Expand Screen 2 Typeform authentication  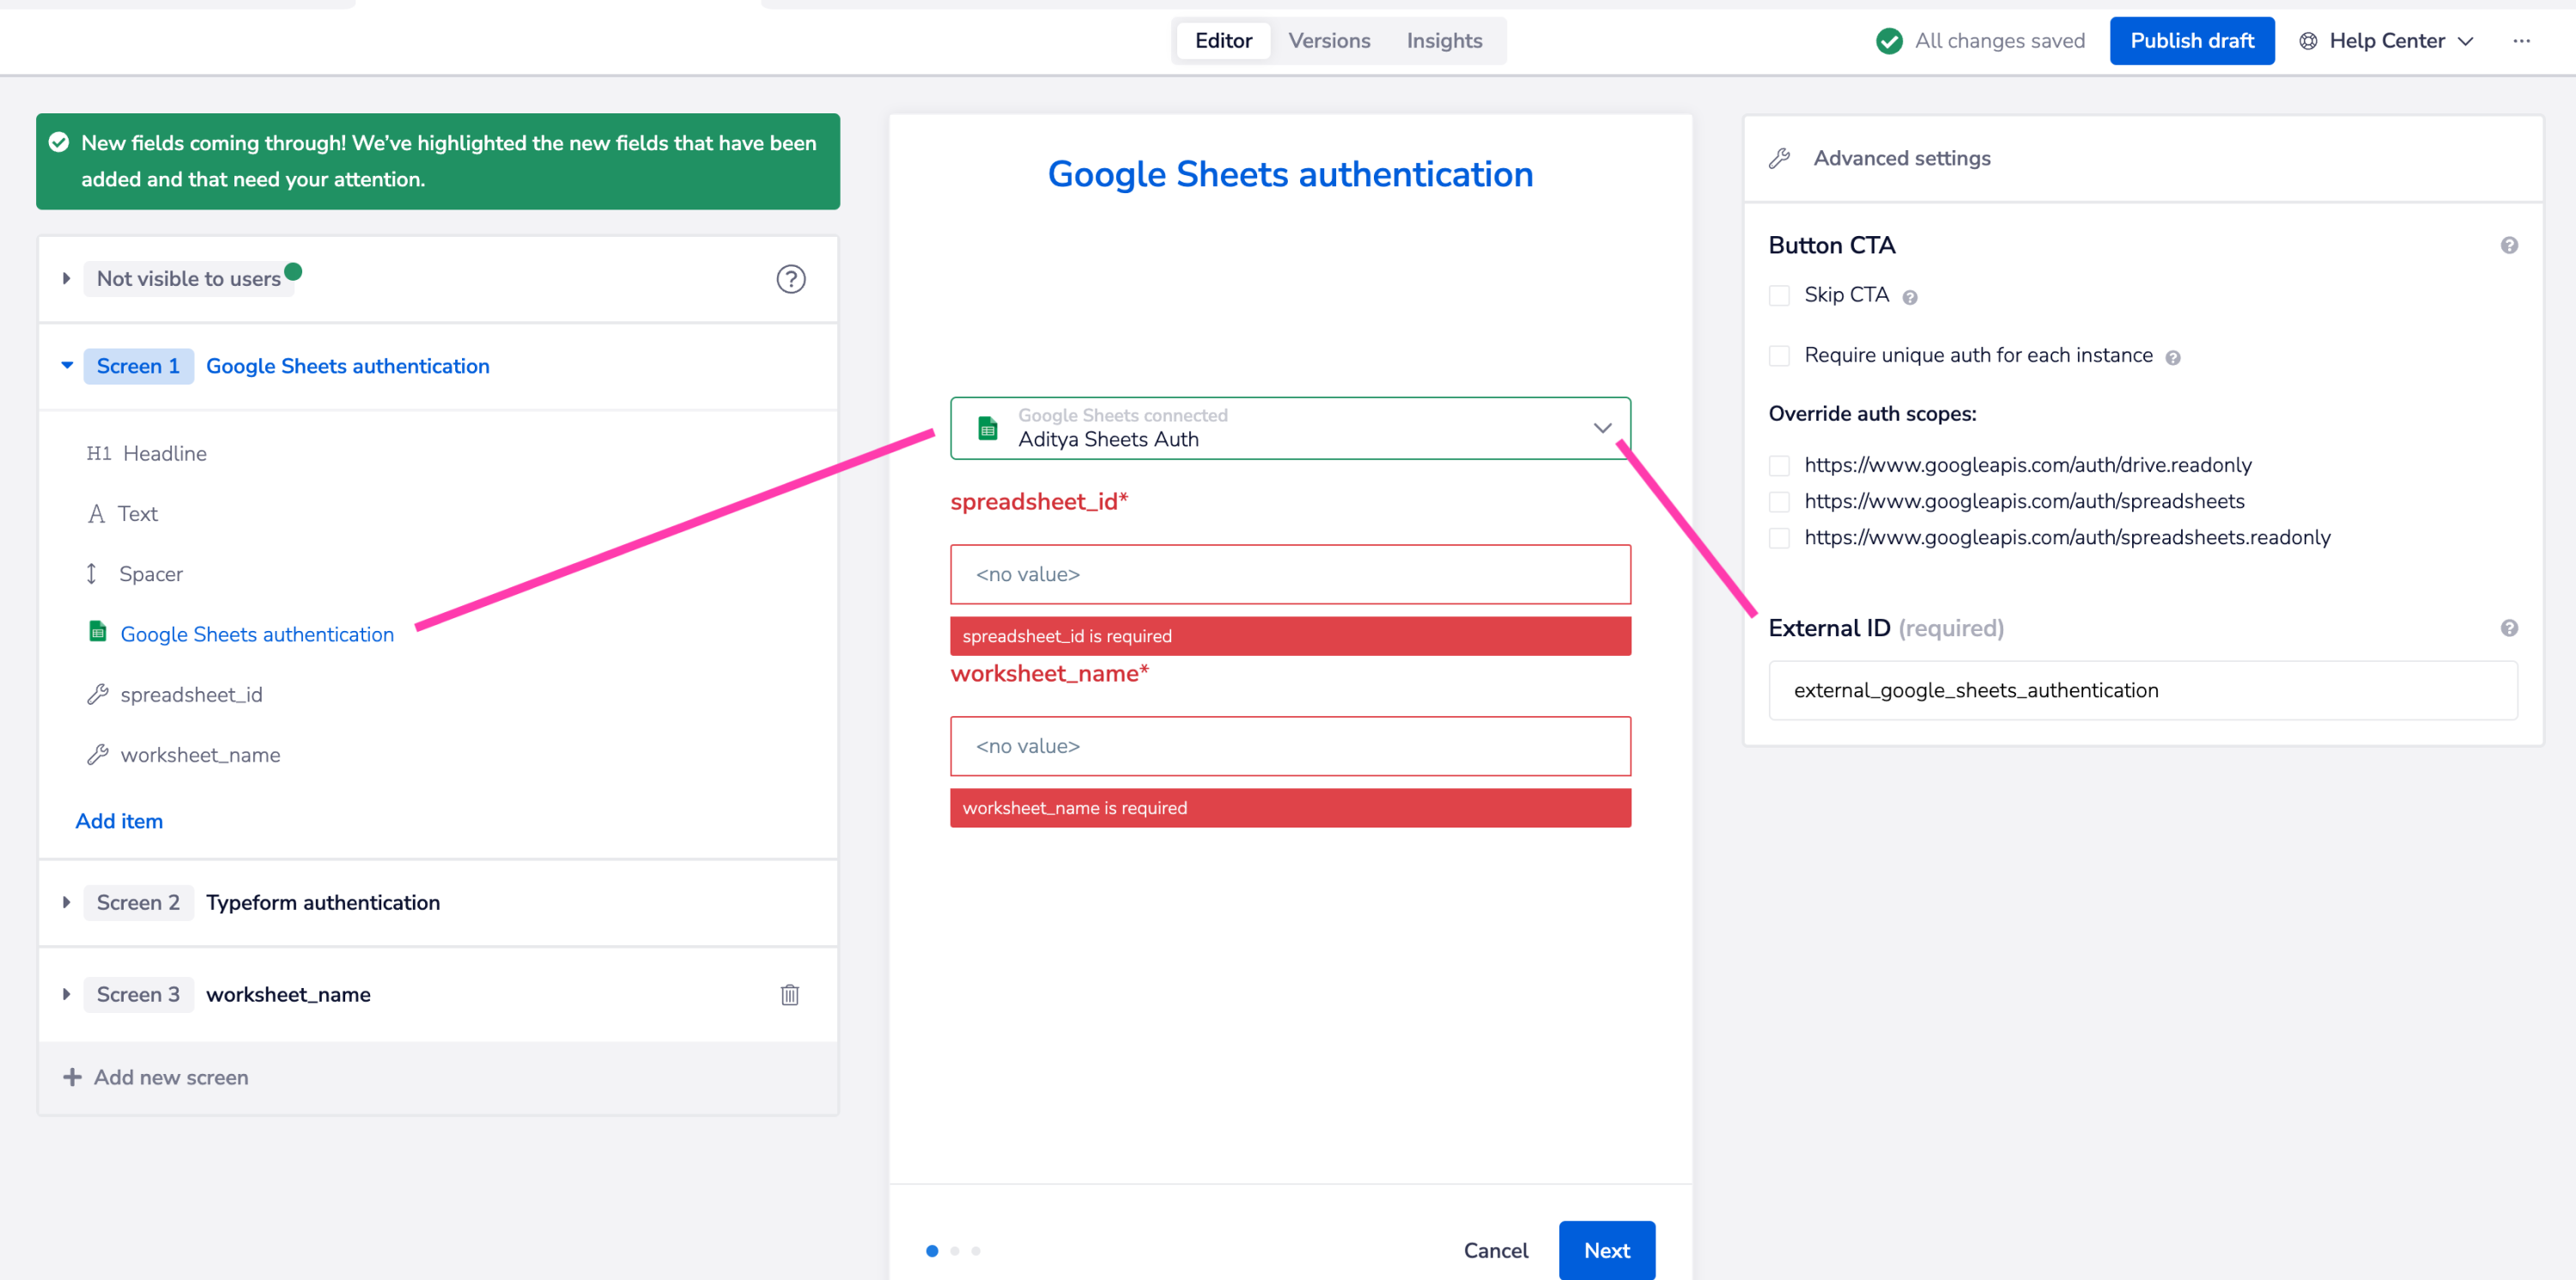point(66,902)
